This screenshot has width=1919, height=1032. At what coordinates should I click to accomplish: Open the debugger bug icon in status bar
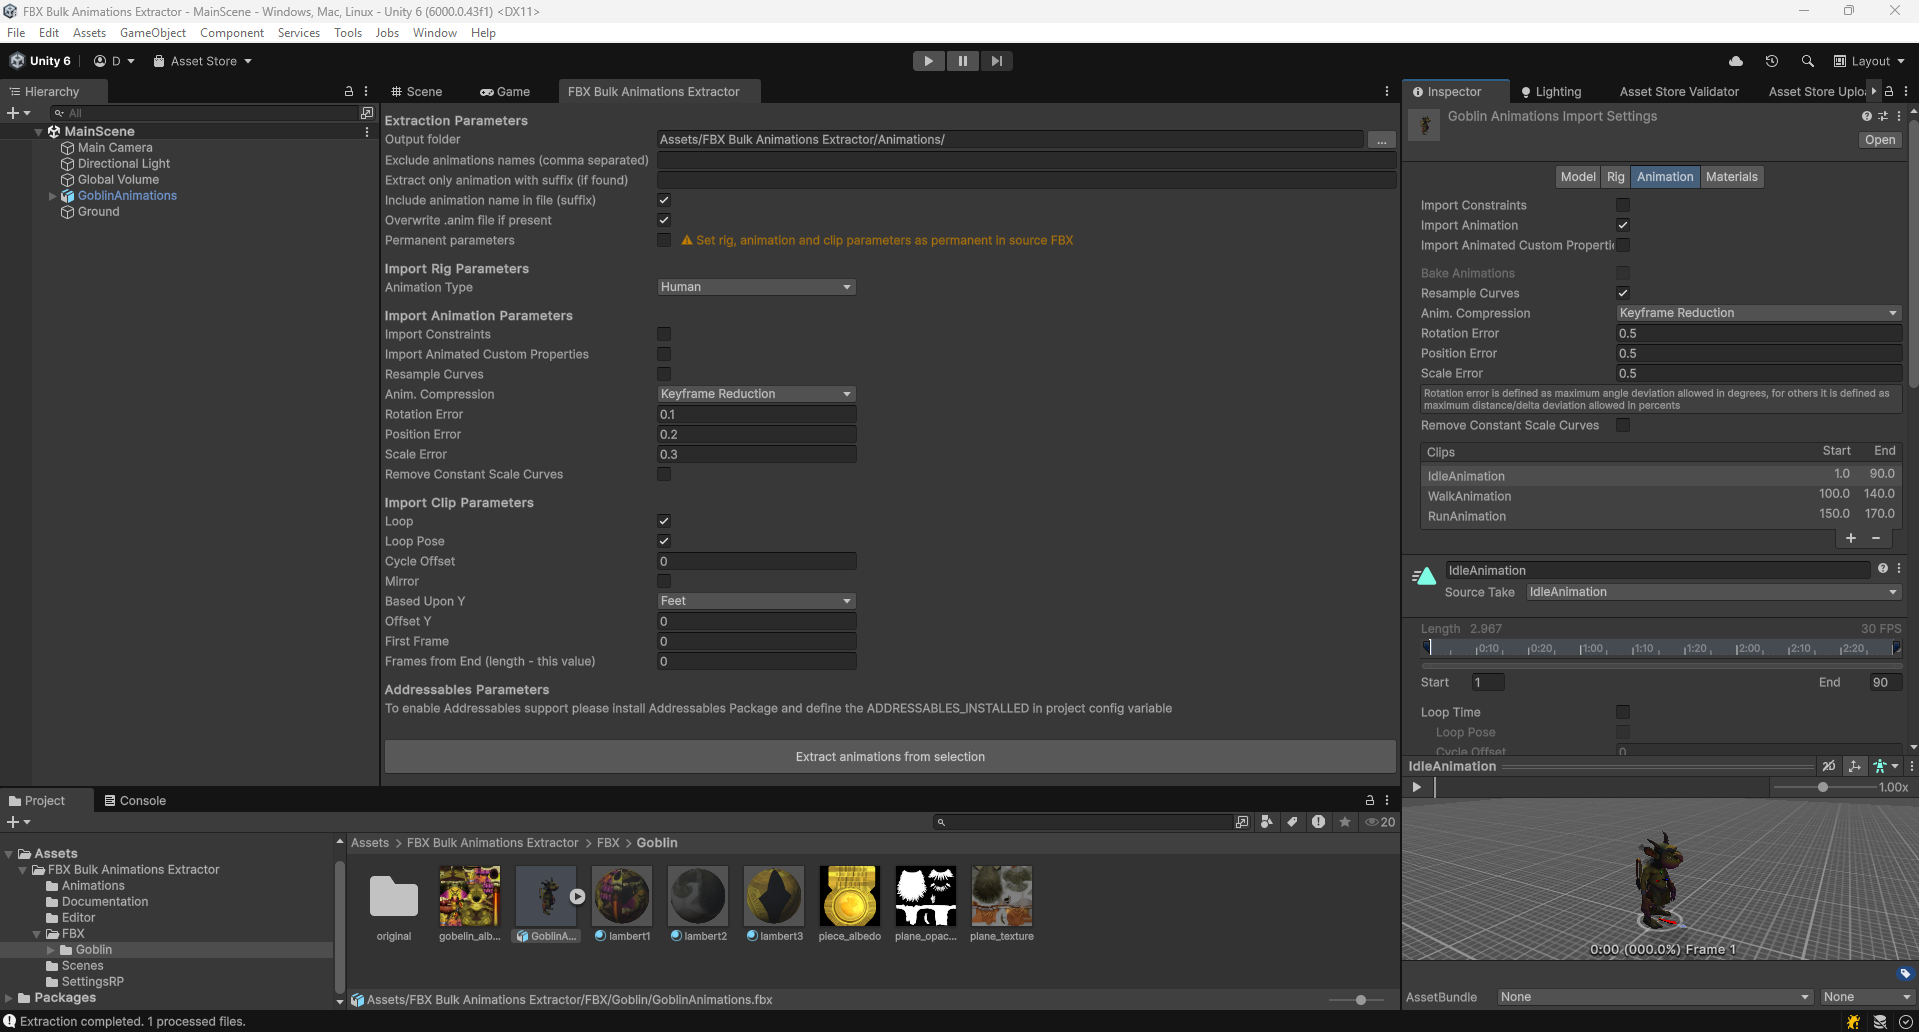click(1853, 1022)
